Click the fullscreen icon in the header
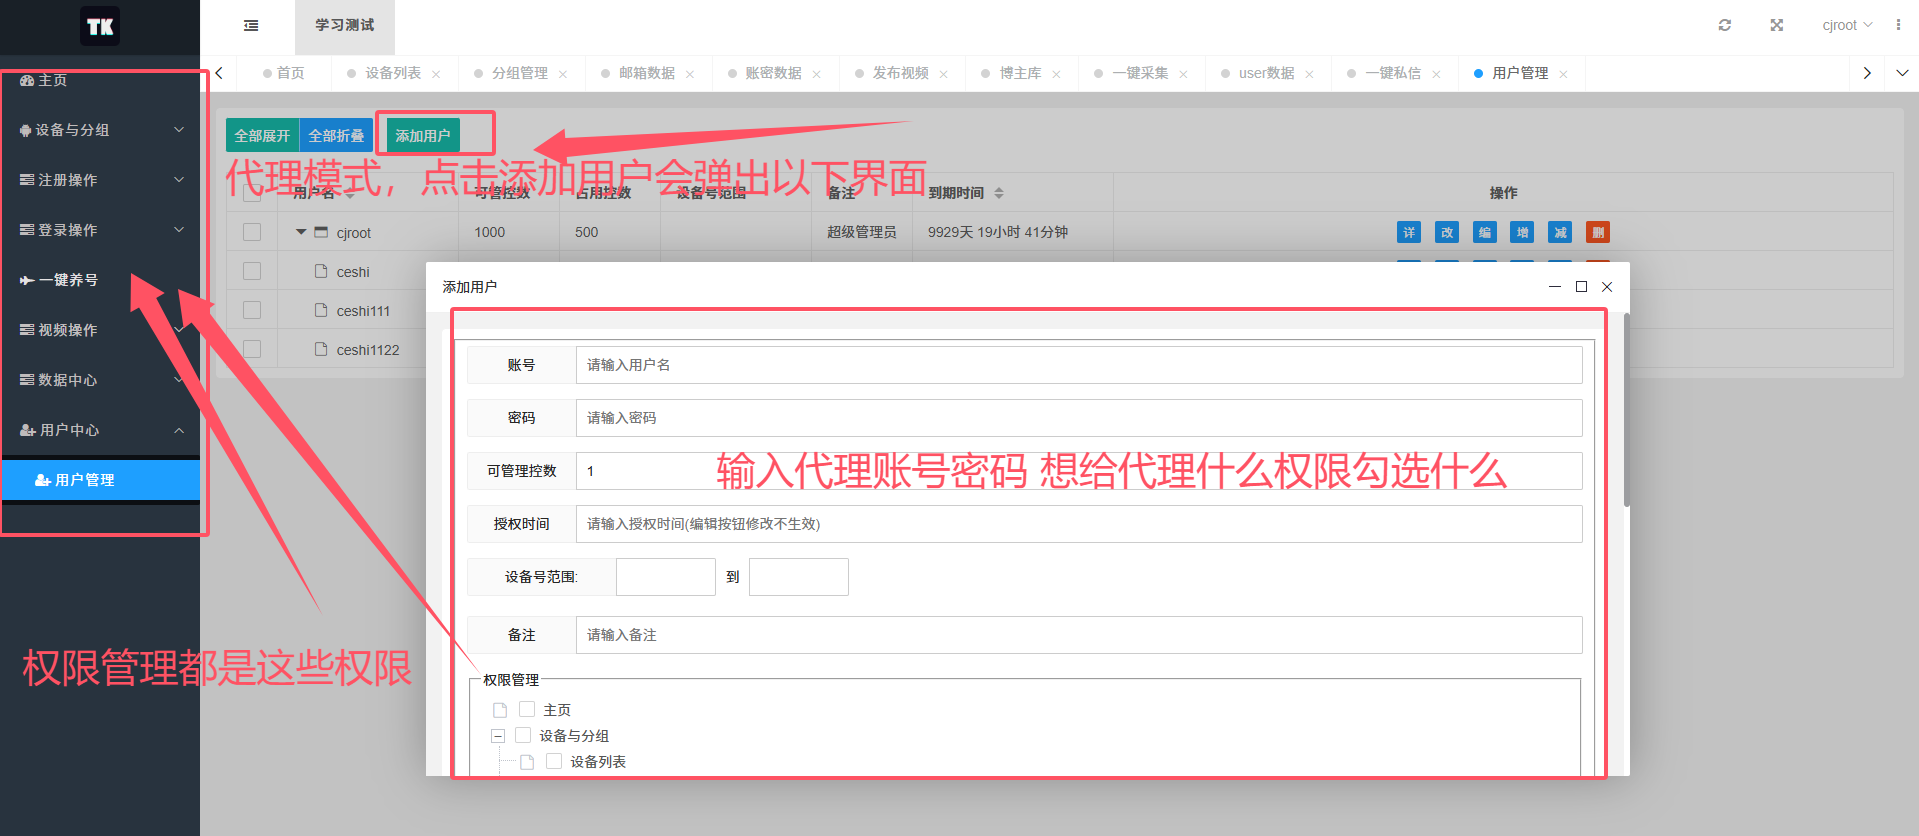This screenshot has width=1919, height=836. coord(1777,25)
